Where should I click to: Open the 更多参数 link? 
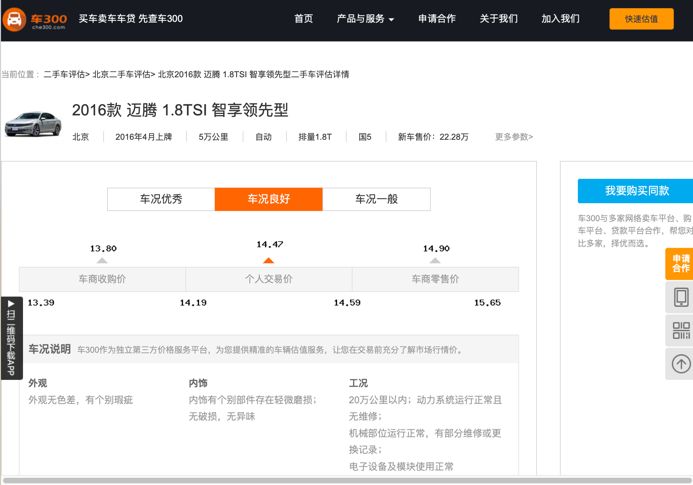coord(514,137)
